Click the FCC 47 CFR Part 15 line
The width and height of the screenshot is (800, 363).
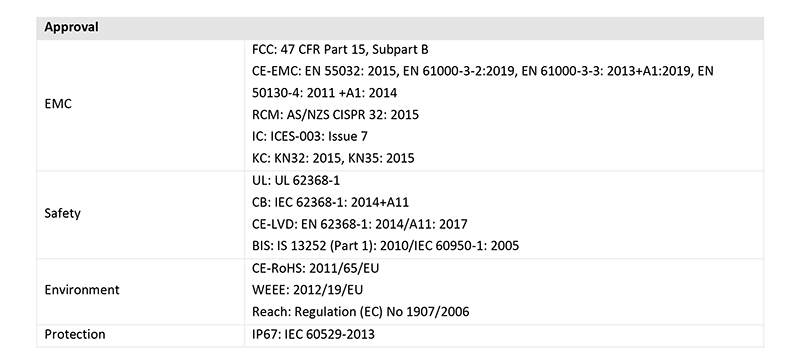340,50
